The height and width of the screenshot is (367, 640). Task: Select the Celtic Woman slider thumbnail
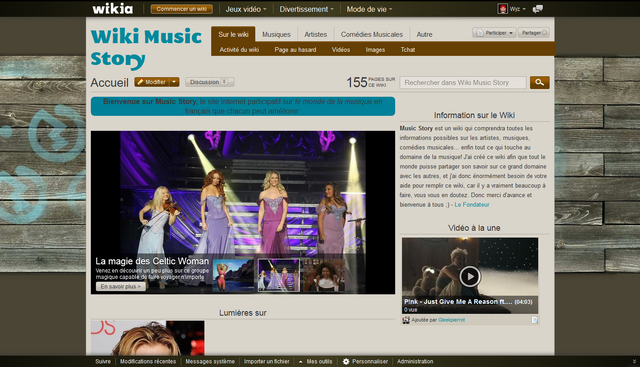pos(279,275)
